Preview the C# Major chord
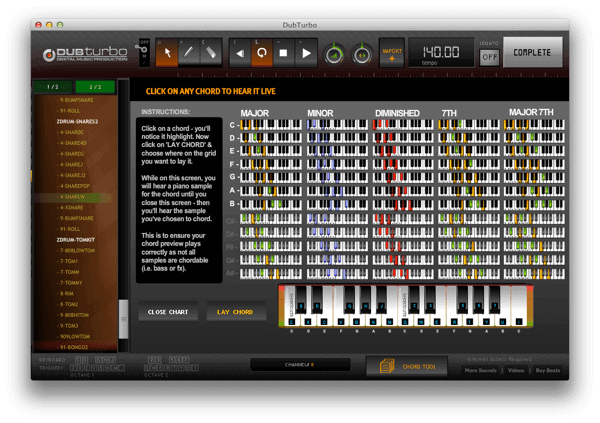This screenshot has width=600, height=423. point(271,219)
